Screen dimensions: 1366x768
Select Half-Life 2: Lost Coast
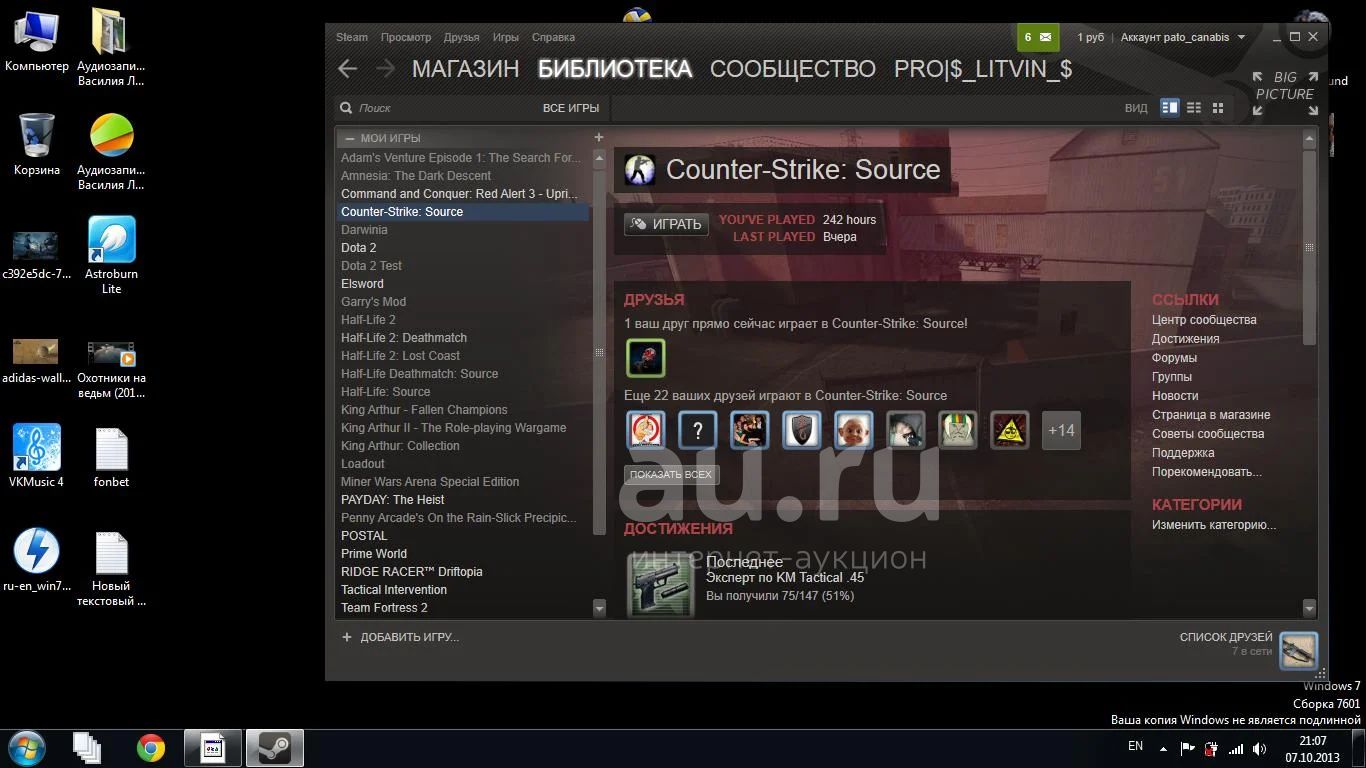click(x=463, y=356)
